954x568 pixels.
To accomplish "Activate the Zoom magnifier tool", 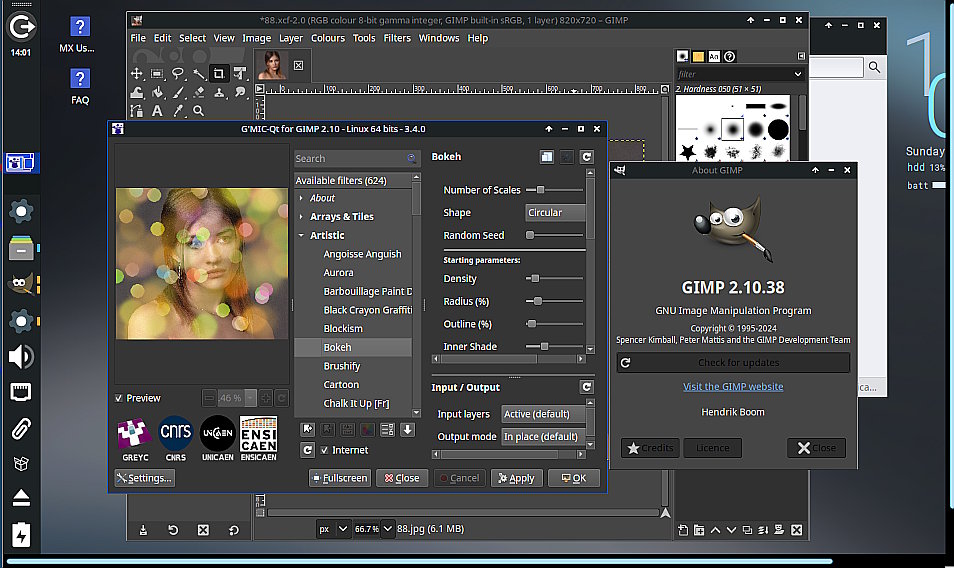I will click(199, 111).
